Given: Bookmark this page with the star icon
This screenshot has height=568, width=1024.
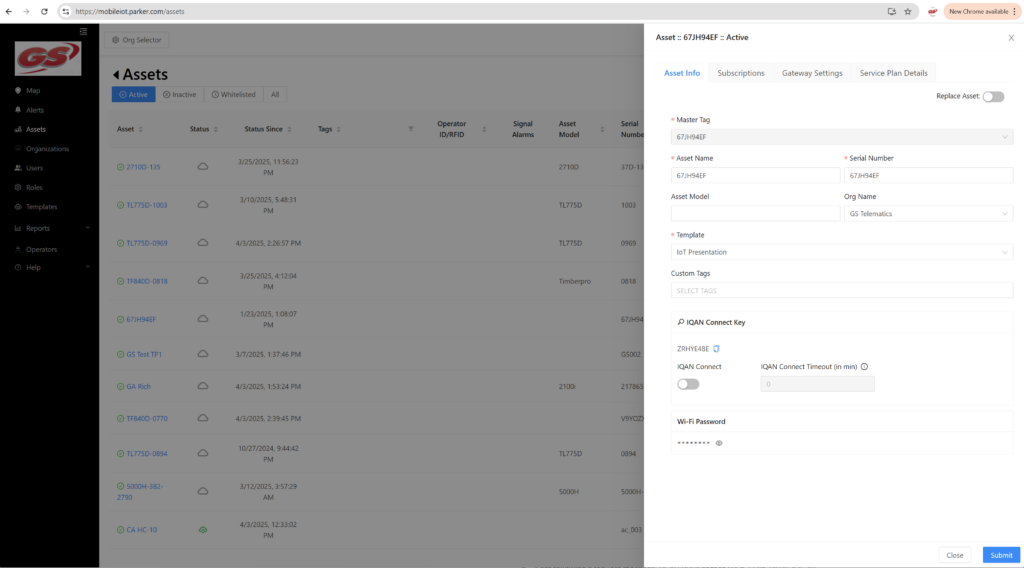Looking at the screenshot, I should point(907,11).
